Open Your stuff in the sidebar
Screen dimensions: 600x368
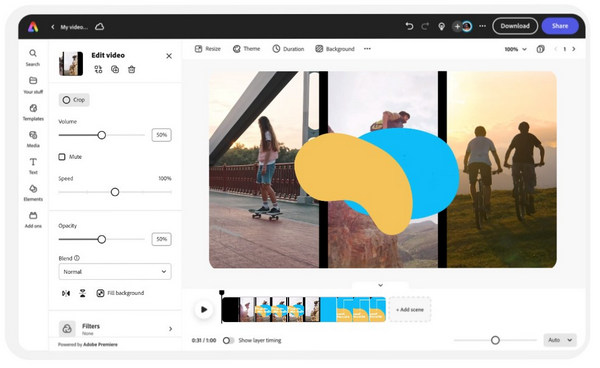point(33,85)
